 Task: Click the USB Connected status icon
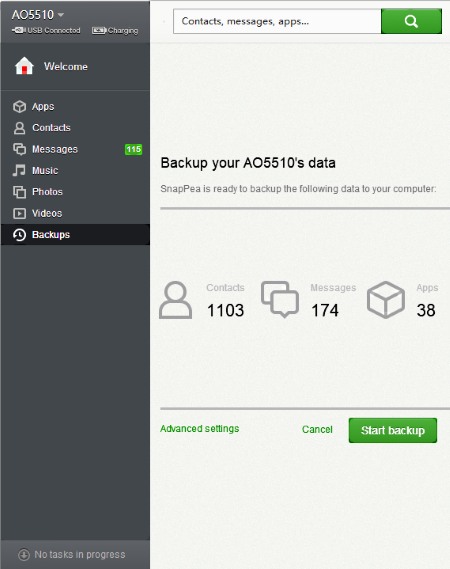point(19,30)
